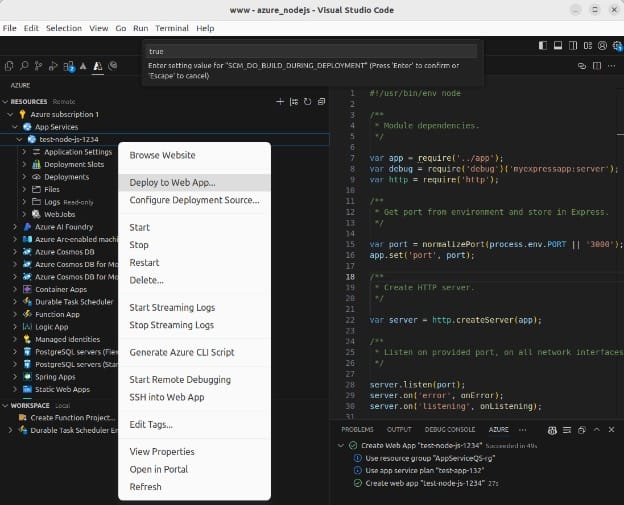Image resolution: width=624 pixels, height=505 pixels.
Task: Switch to the PROBLEMS tab
Action: [x=357, y=430]
